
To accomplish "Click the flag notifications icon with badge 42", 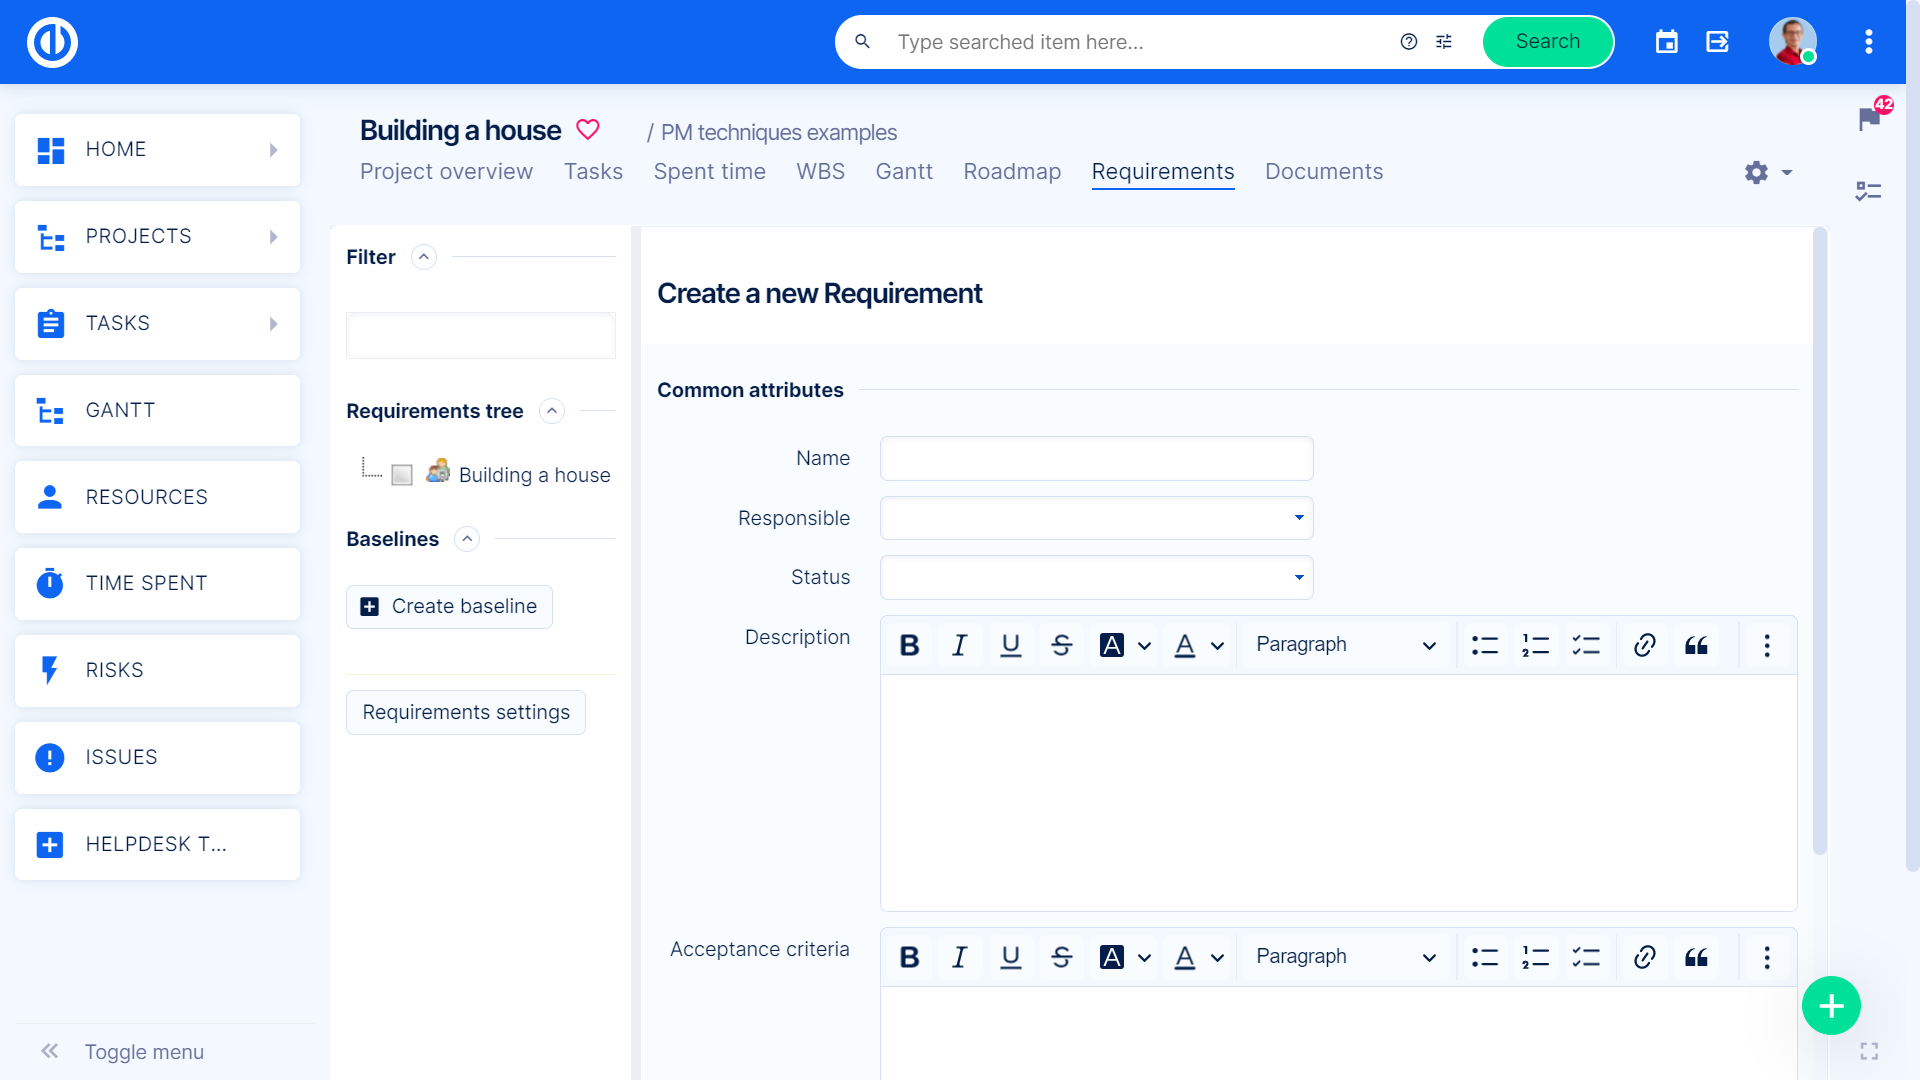I will click(x=1869, y=118).
